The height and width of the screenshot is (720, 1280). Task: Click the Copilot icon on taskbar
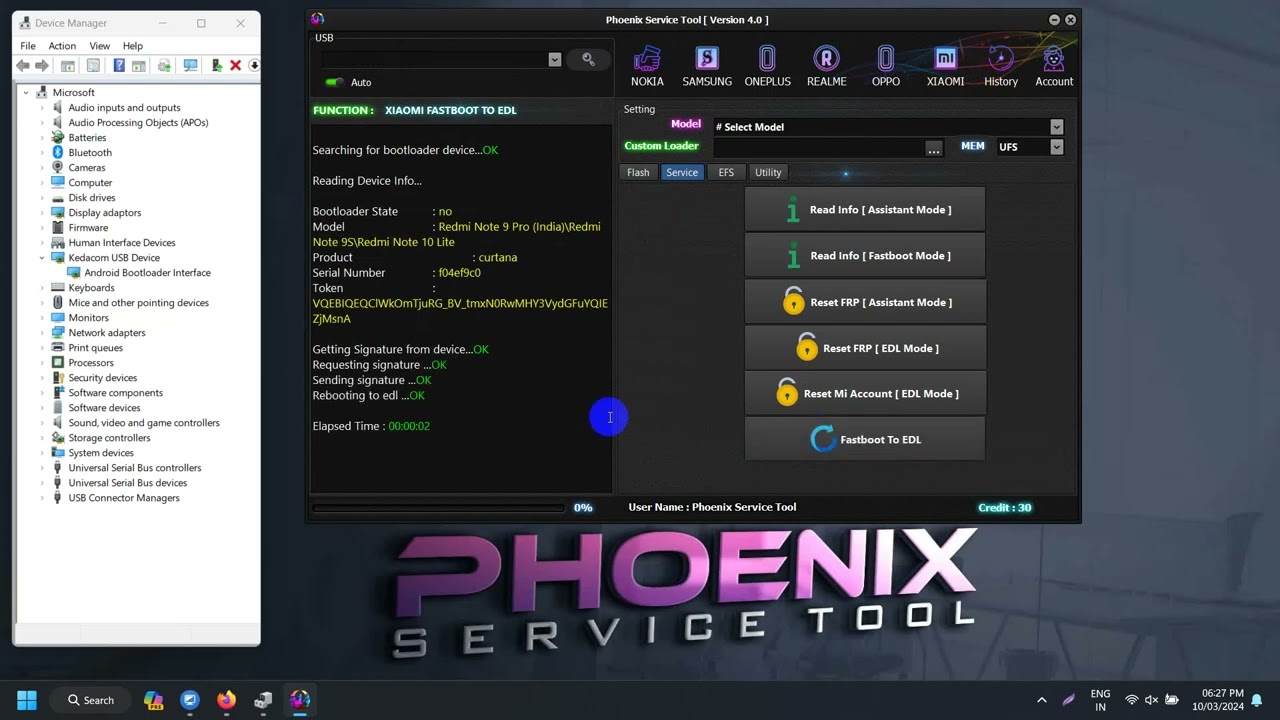[153, 700]
